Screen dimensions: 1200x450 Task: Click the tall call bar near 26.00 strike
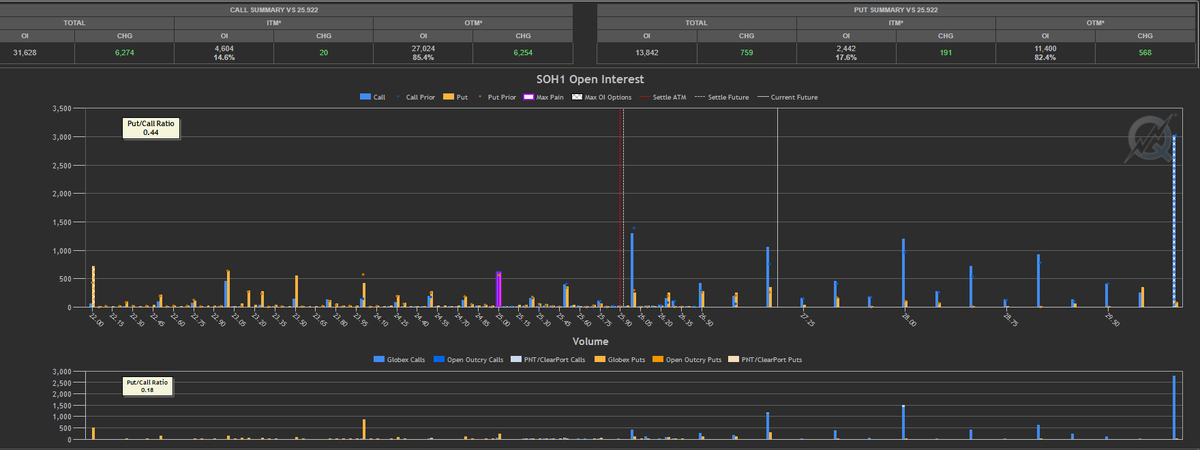pyautogui.click(x=632, y=270)
